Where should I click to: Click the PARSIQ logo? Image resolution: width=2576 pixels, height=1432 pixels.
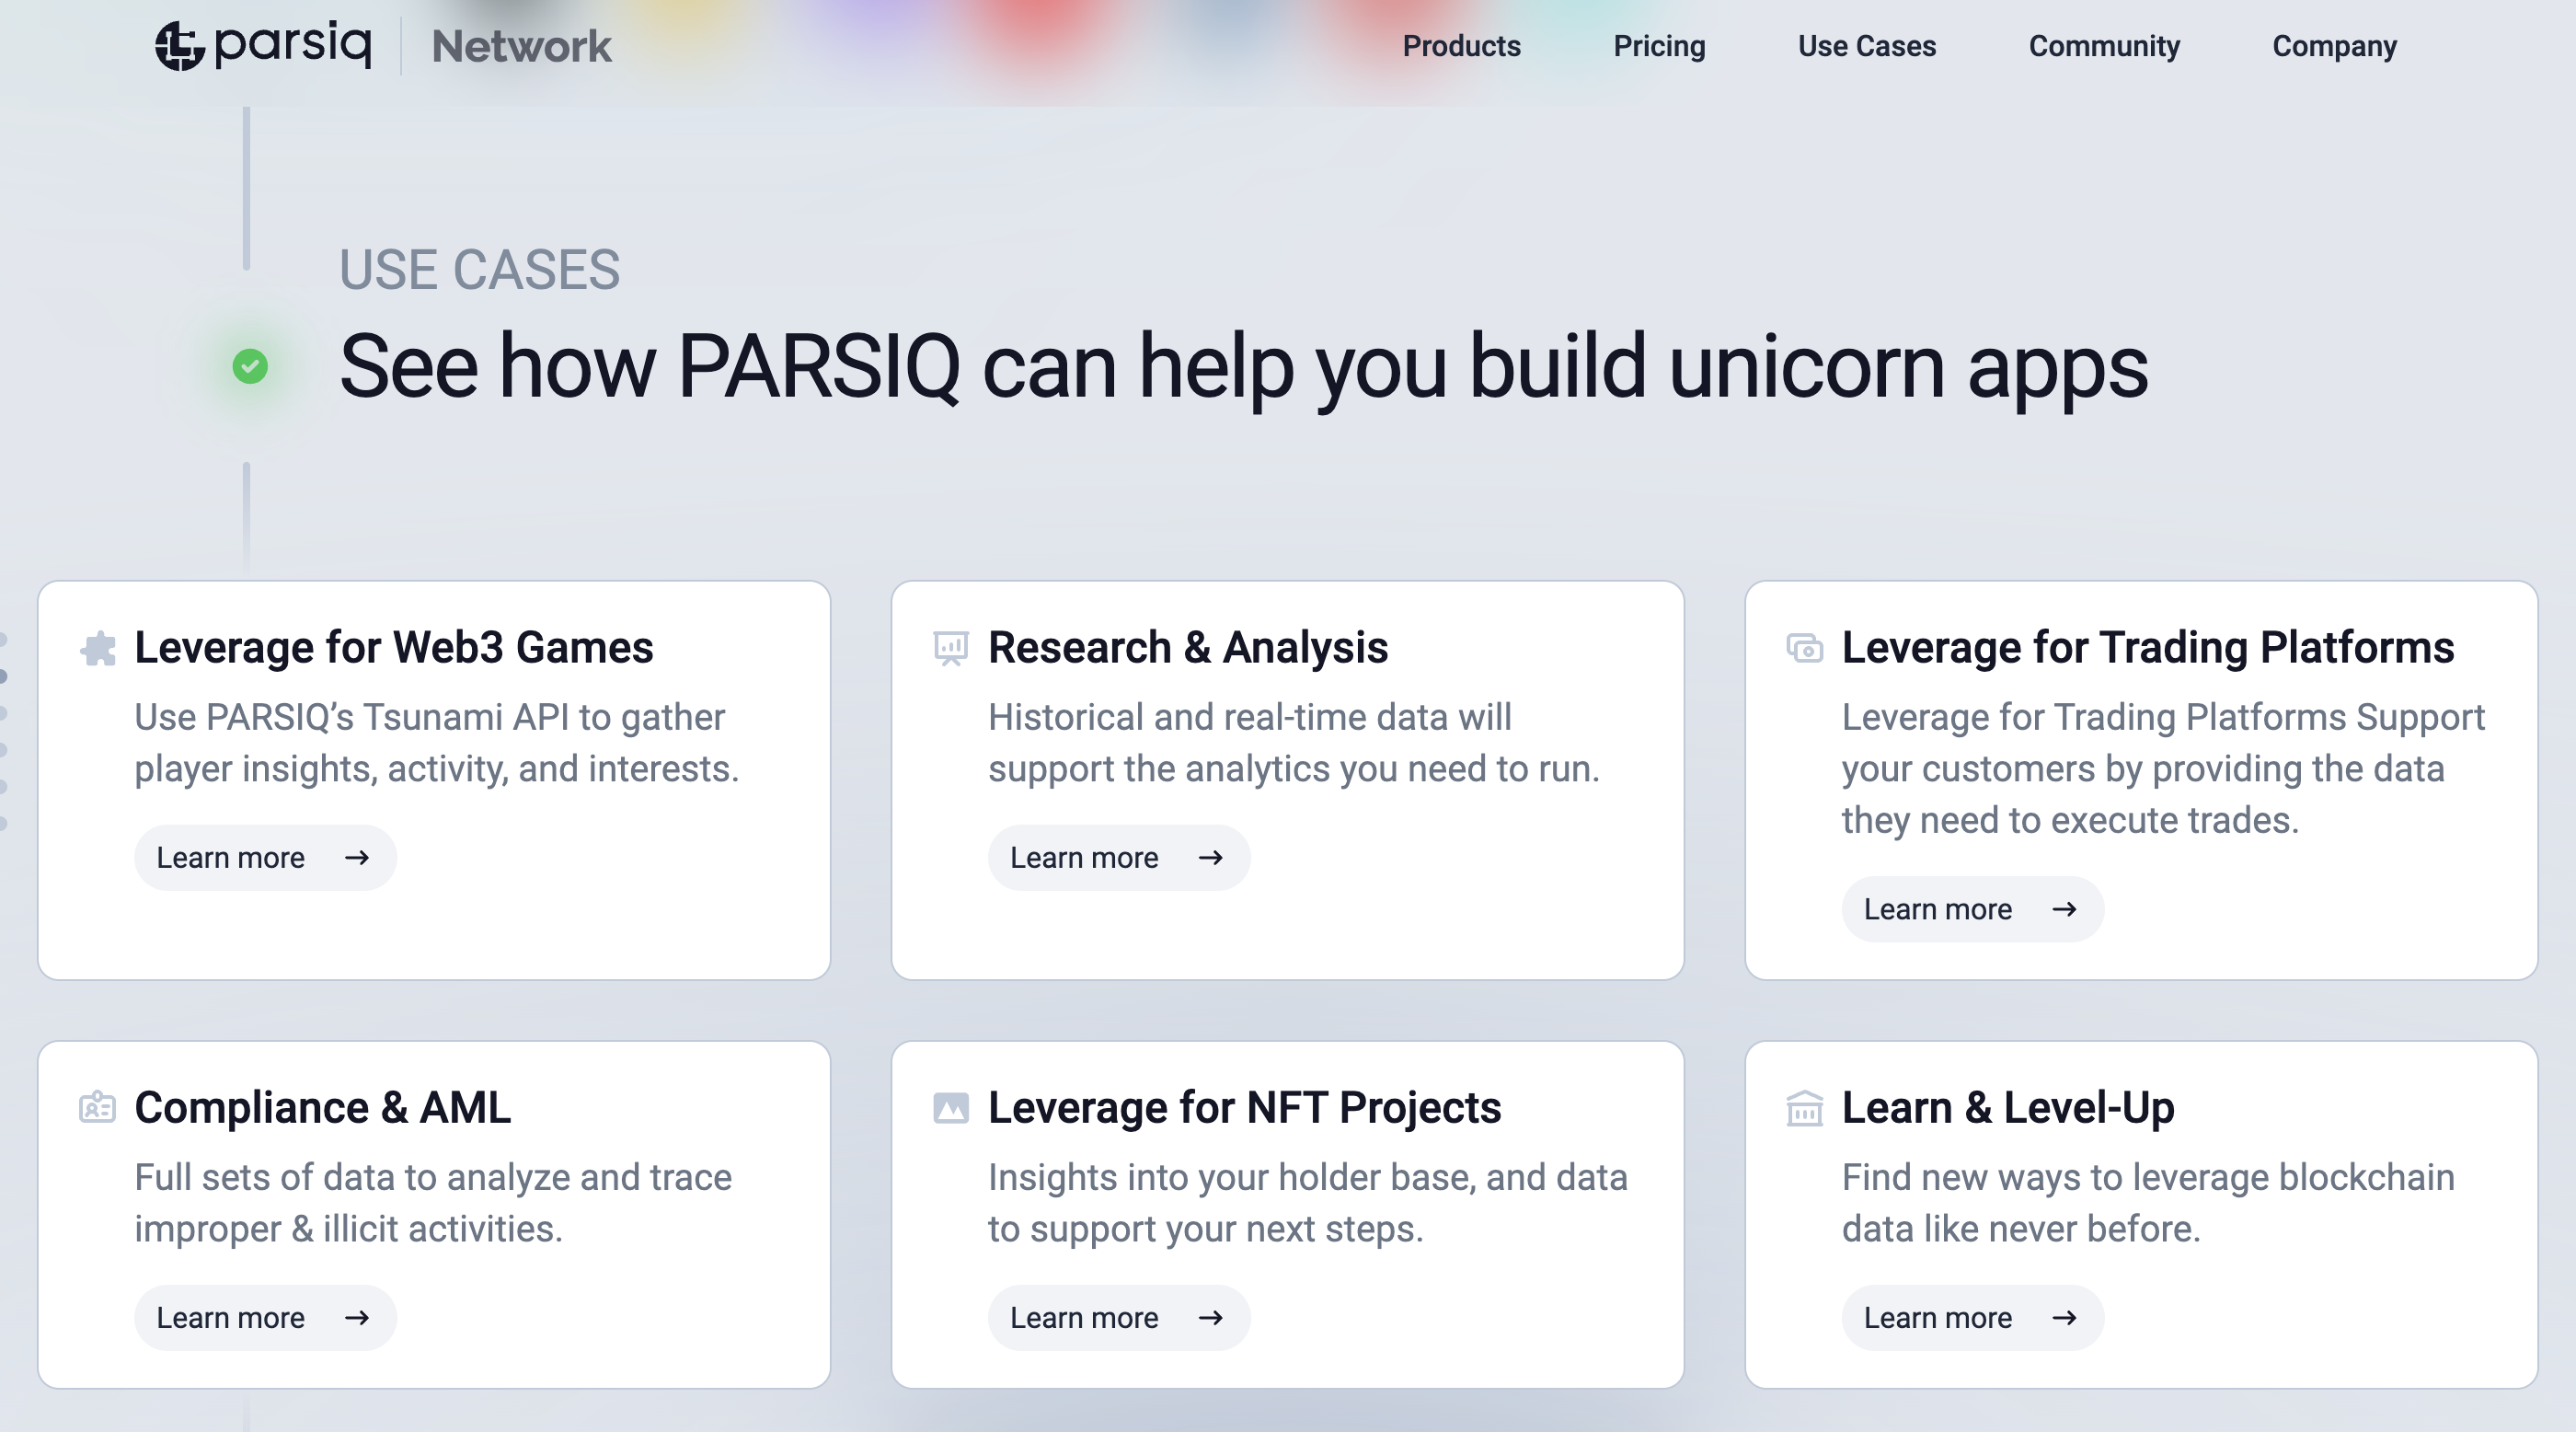264,45
